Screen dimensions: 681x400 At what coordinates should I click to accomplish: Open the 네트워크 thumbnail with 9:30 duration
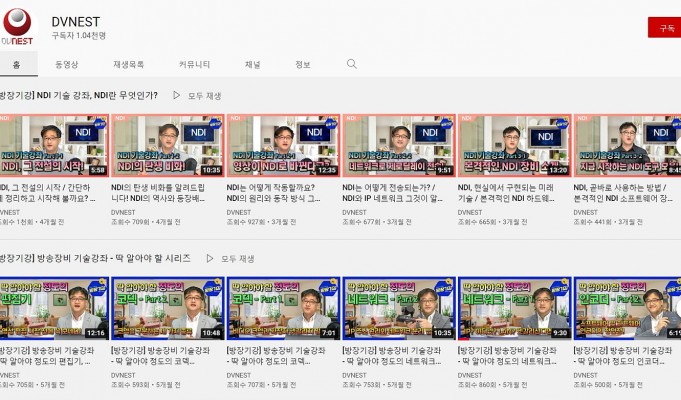click(515, 308)
